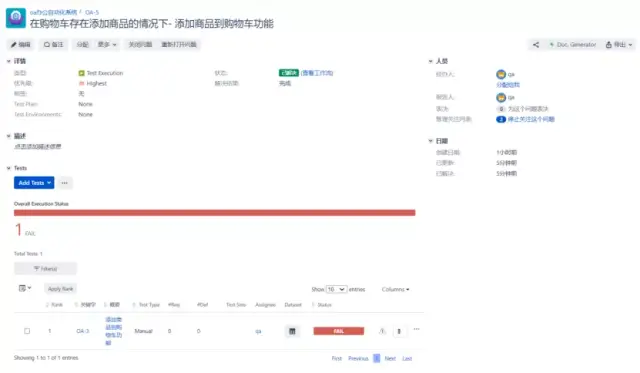Click the Dataset icon in the test row

292,331
